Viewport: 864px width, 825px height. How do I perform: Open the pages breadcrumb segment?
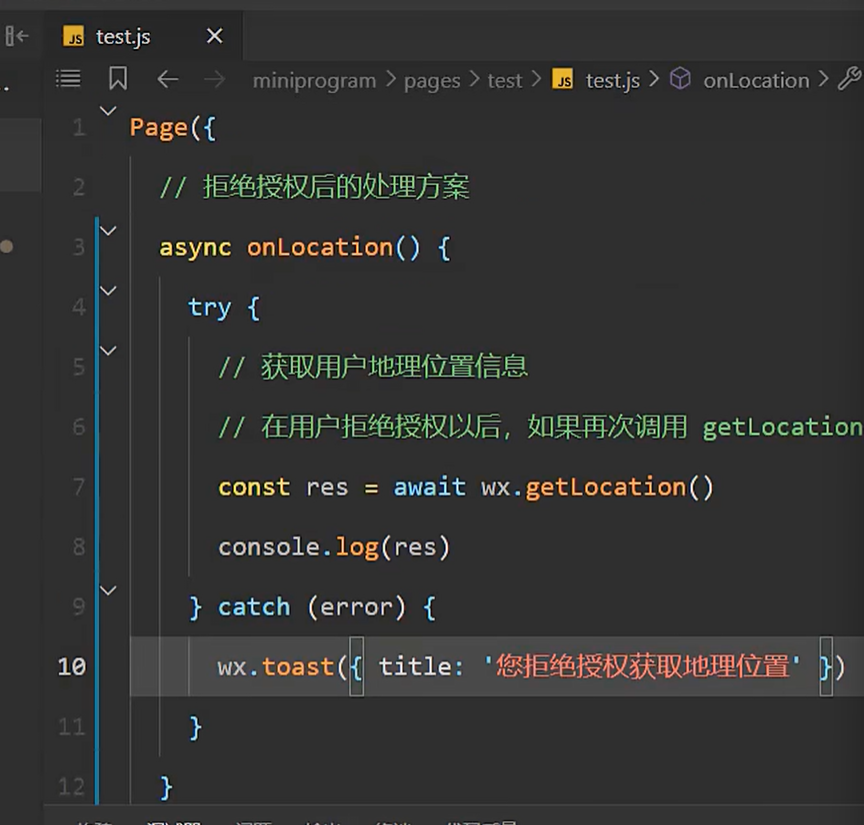tap(432, 81)
